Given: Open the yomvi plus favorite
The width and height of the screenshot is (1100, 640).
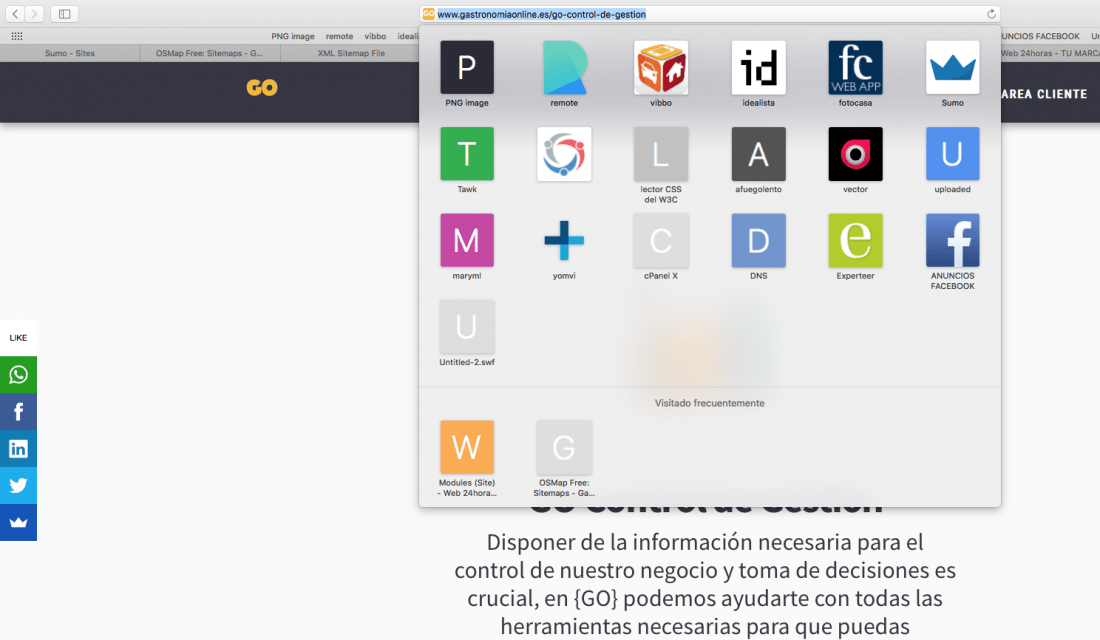Looking at the screenshot, I should pos(564,240).
